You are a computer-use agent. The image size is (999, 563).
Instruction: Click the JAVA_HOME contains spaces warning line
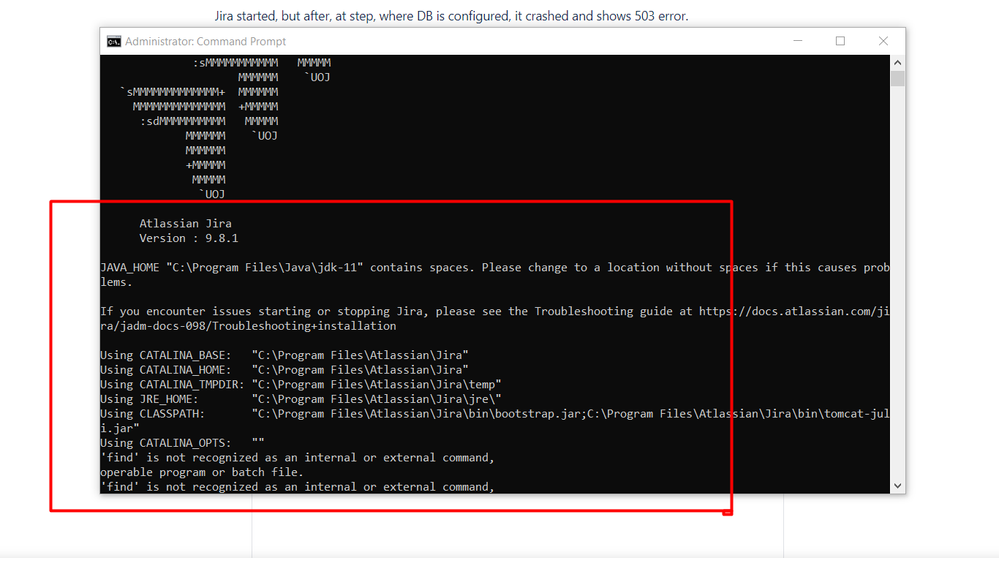coord(494,267)
